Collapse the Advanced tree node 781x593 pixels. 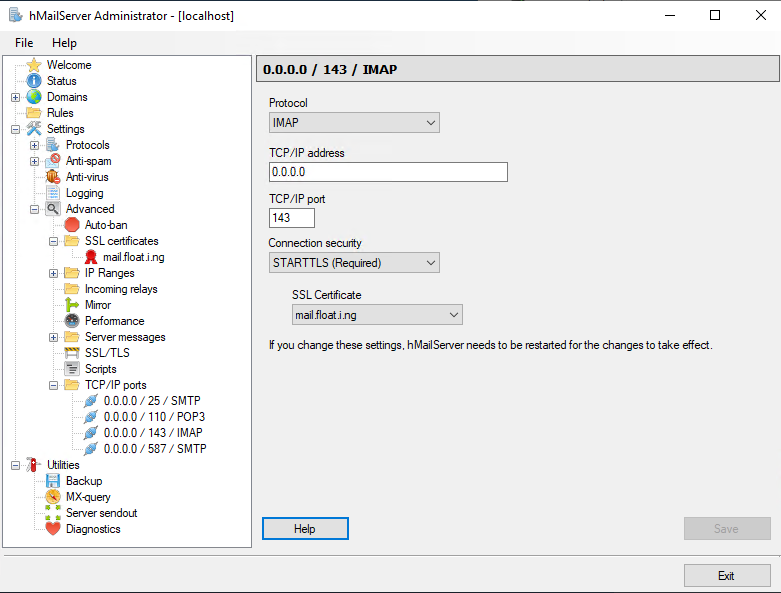(x=34, y=209)
